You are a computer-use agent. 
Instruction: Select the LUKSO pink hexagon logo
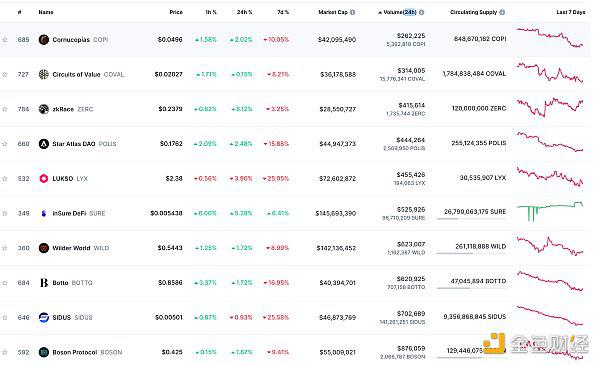[44, 178]
